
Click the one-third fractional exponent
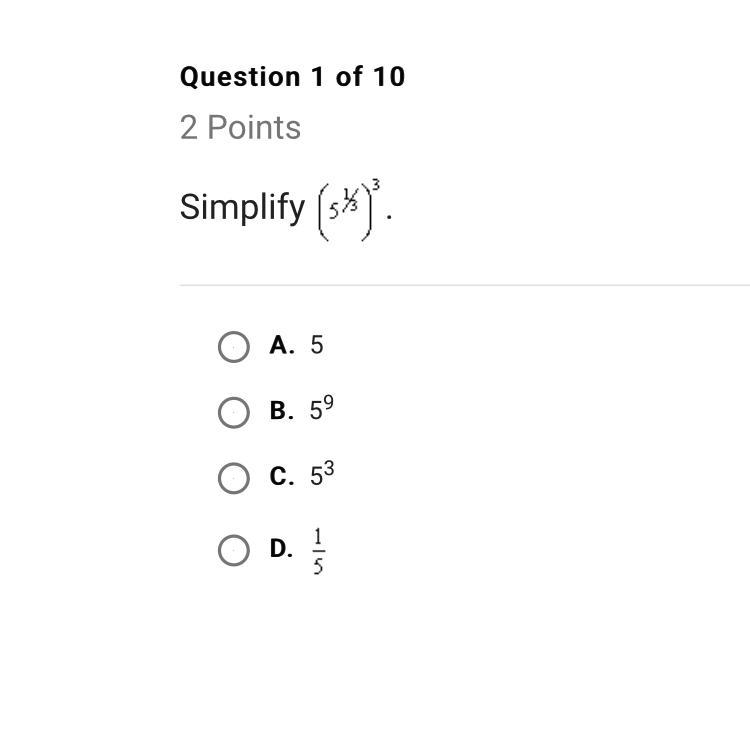pos(350,199)
